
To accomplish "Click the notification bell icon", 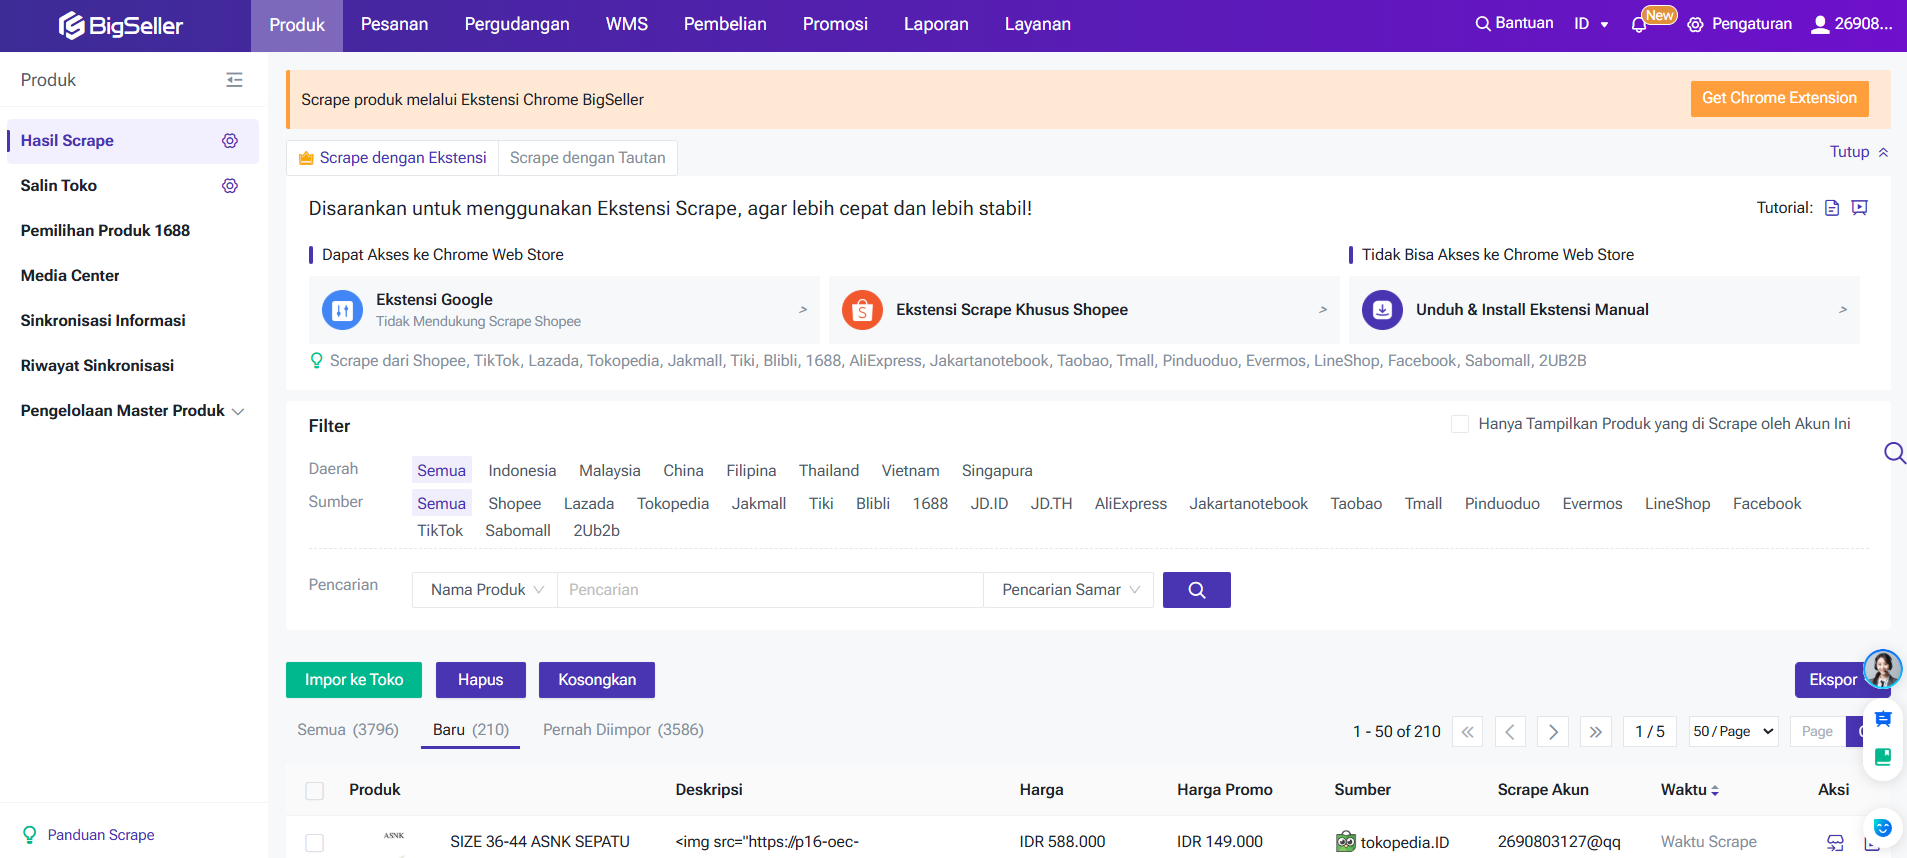I will (x=1638, y=25).
